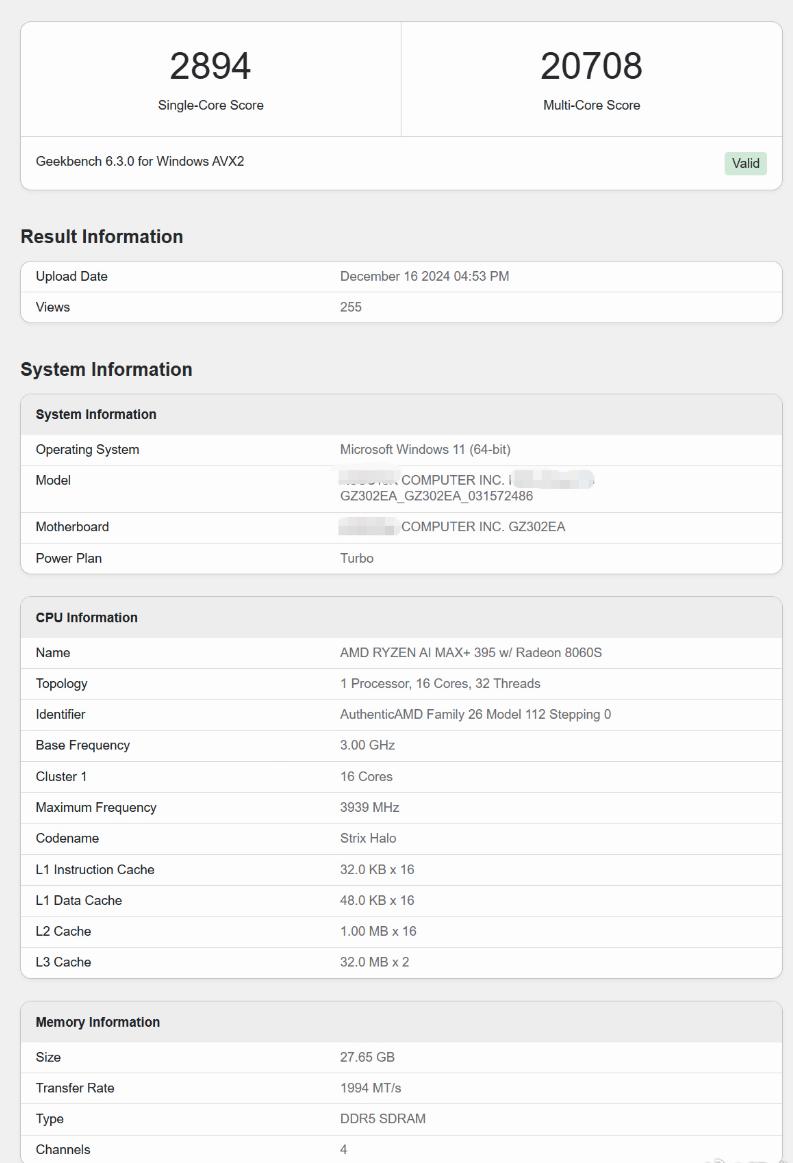This screenshot has height=1163, width=793.
Task: Click the Codename label
Action: click(x=67, y=838)
